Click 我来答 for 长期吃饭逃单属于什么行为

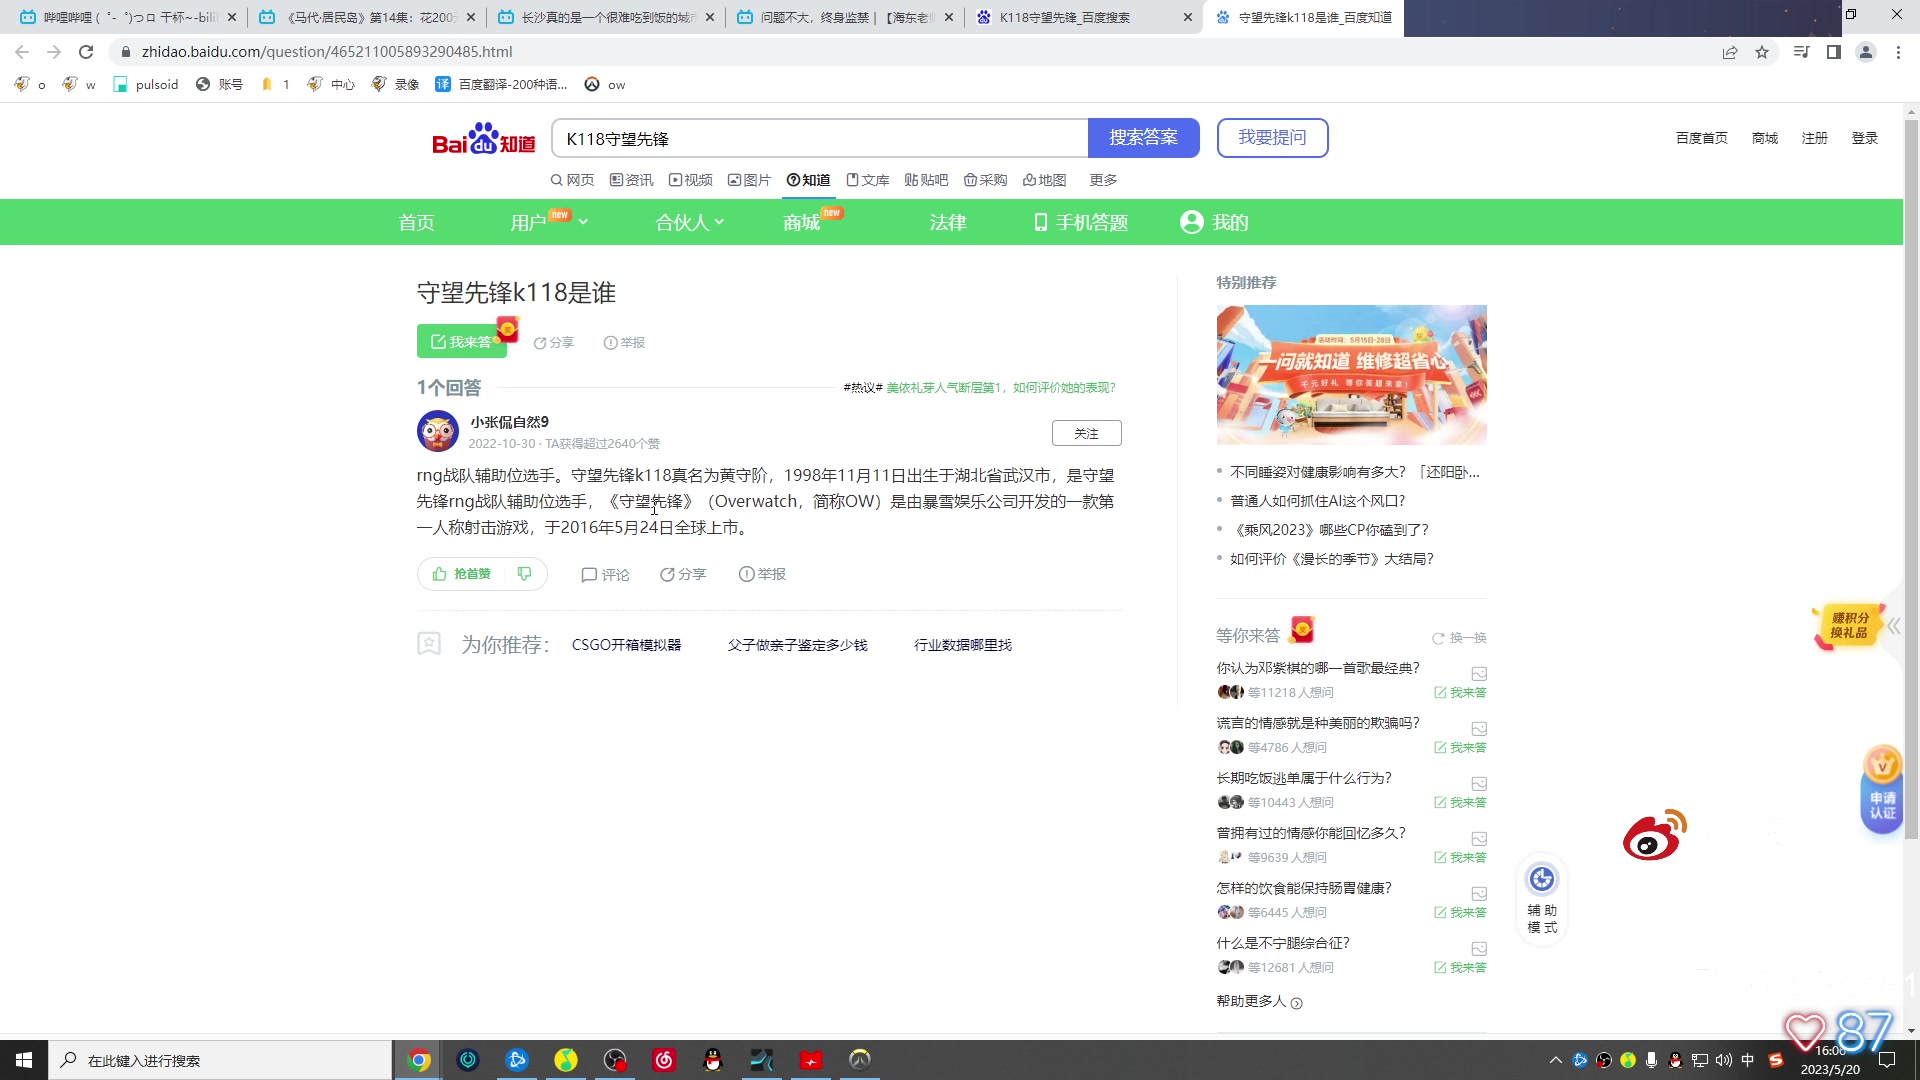[x=1460, y=803]
